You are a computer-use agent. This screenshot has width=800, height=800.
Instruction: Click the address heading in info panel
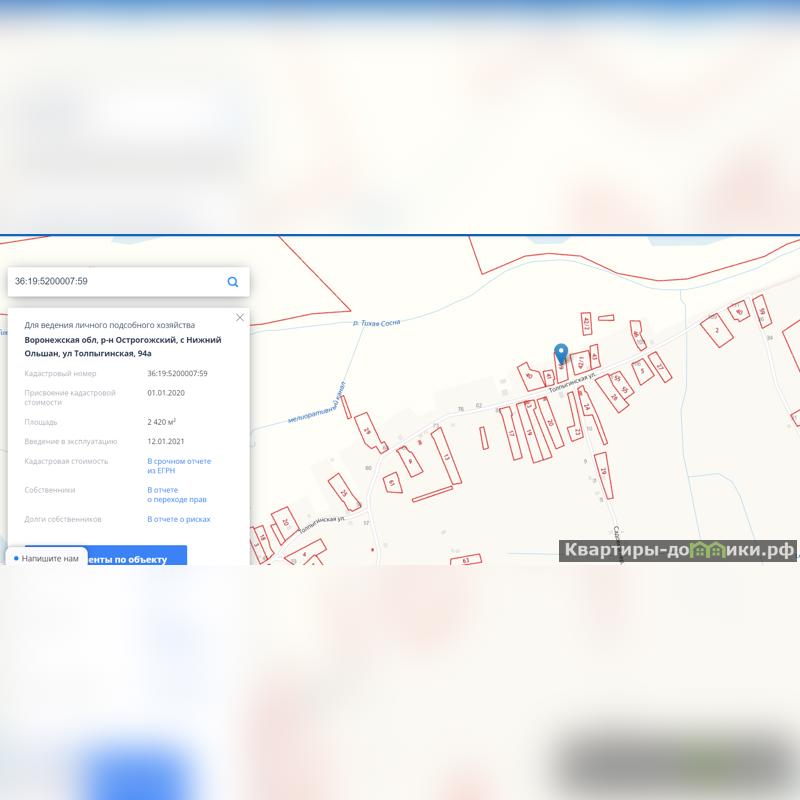point(122,346)
